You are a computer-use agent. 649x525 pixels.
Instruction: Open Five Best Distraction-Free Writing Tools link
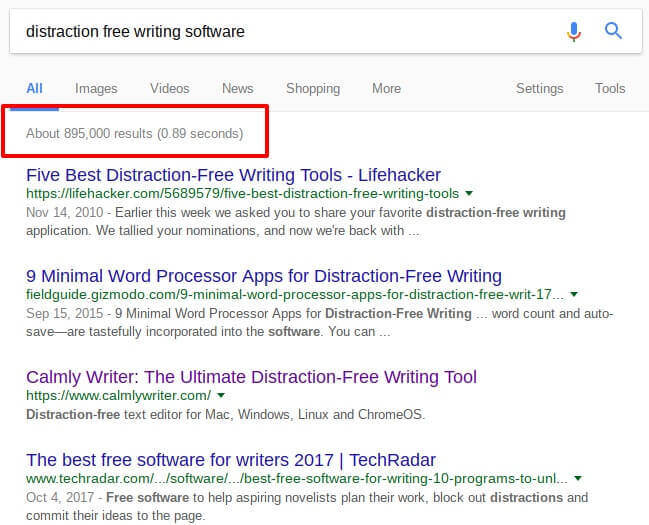click(233, 175)
